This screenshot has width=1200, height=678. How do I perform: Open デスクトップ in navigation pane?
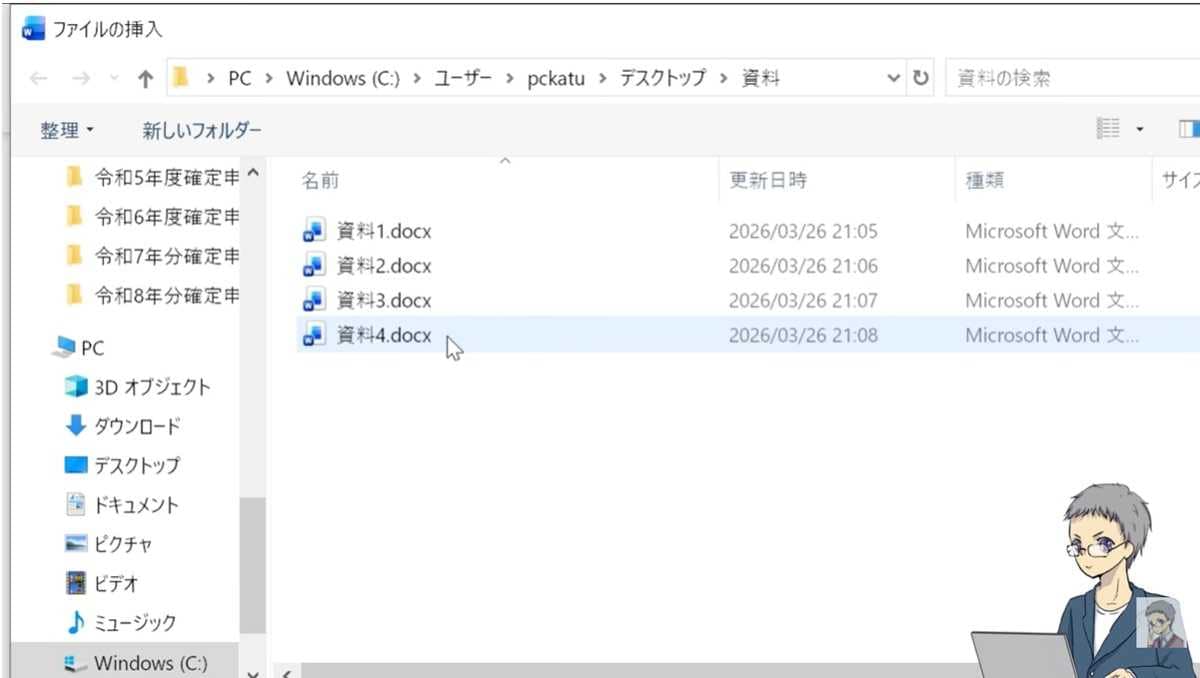123,465
